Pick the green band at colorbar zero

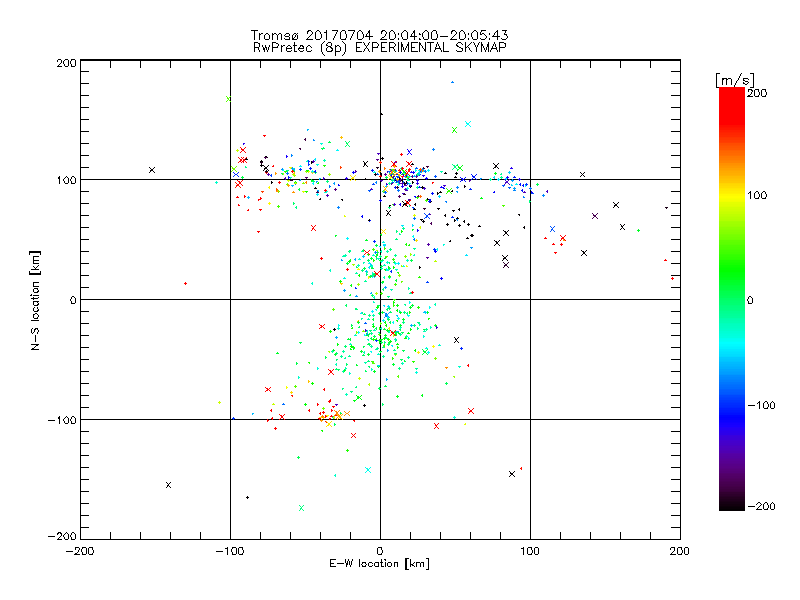pyautogui.click(x=732, y=300)
